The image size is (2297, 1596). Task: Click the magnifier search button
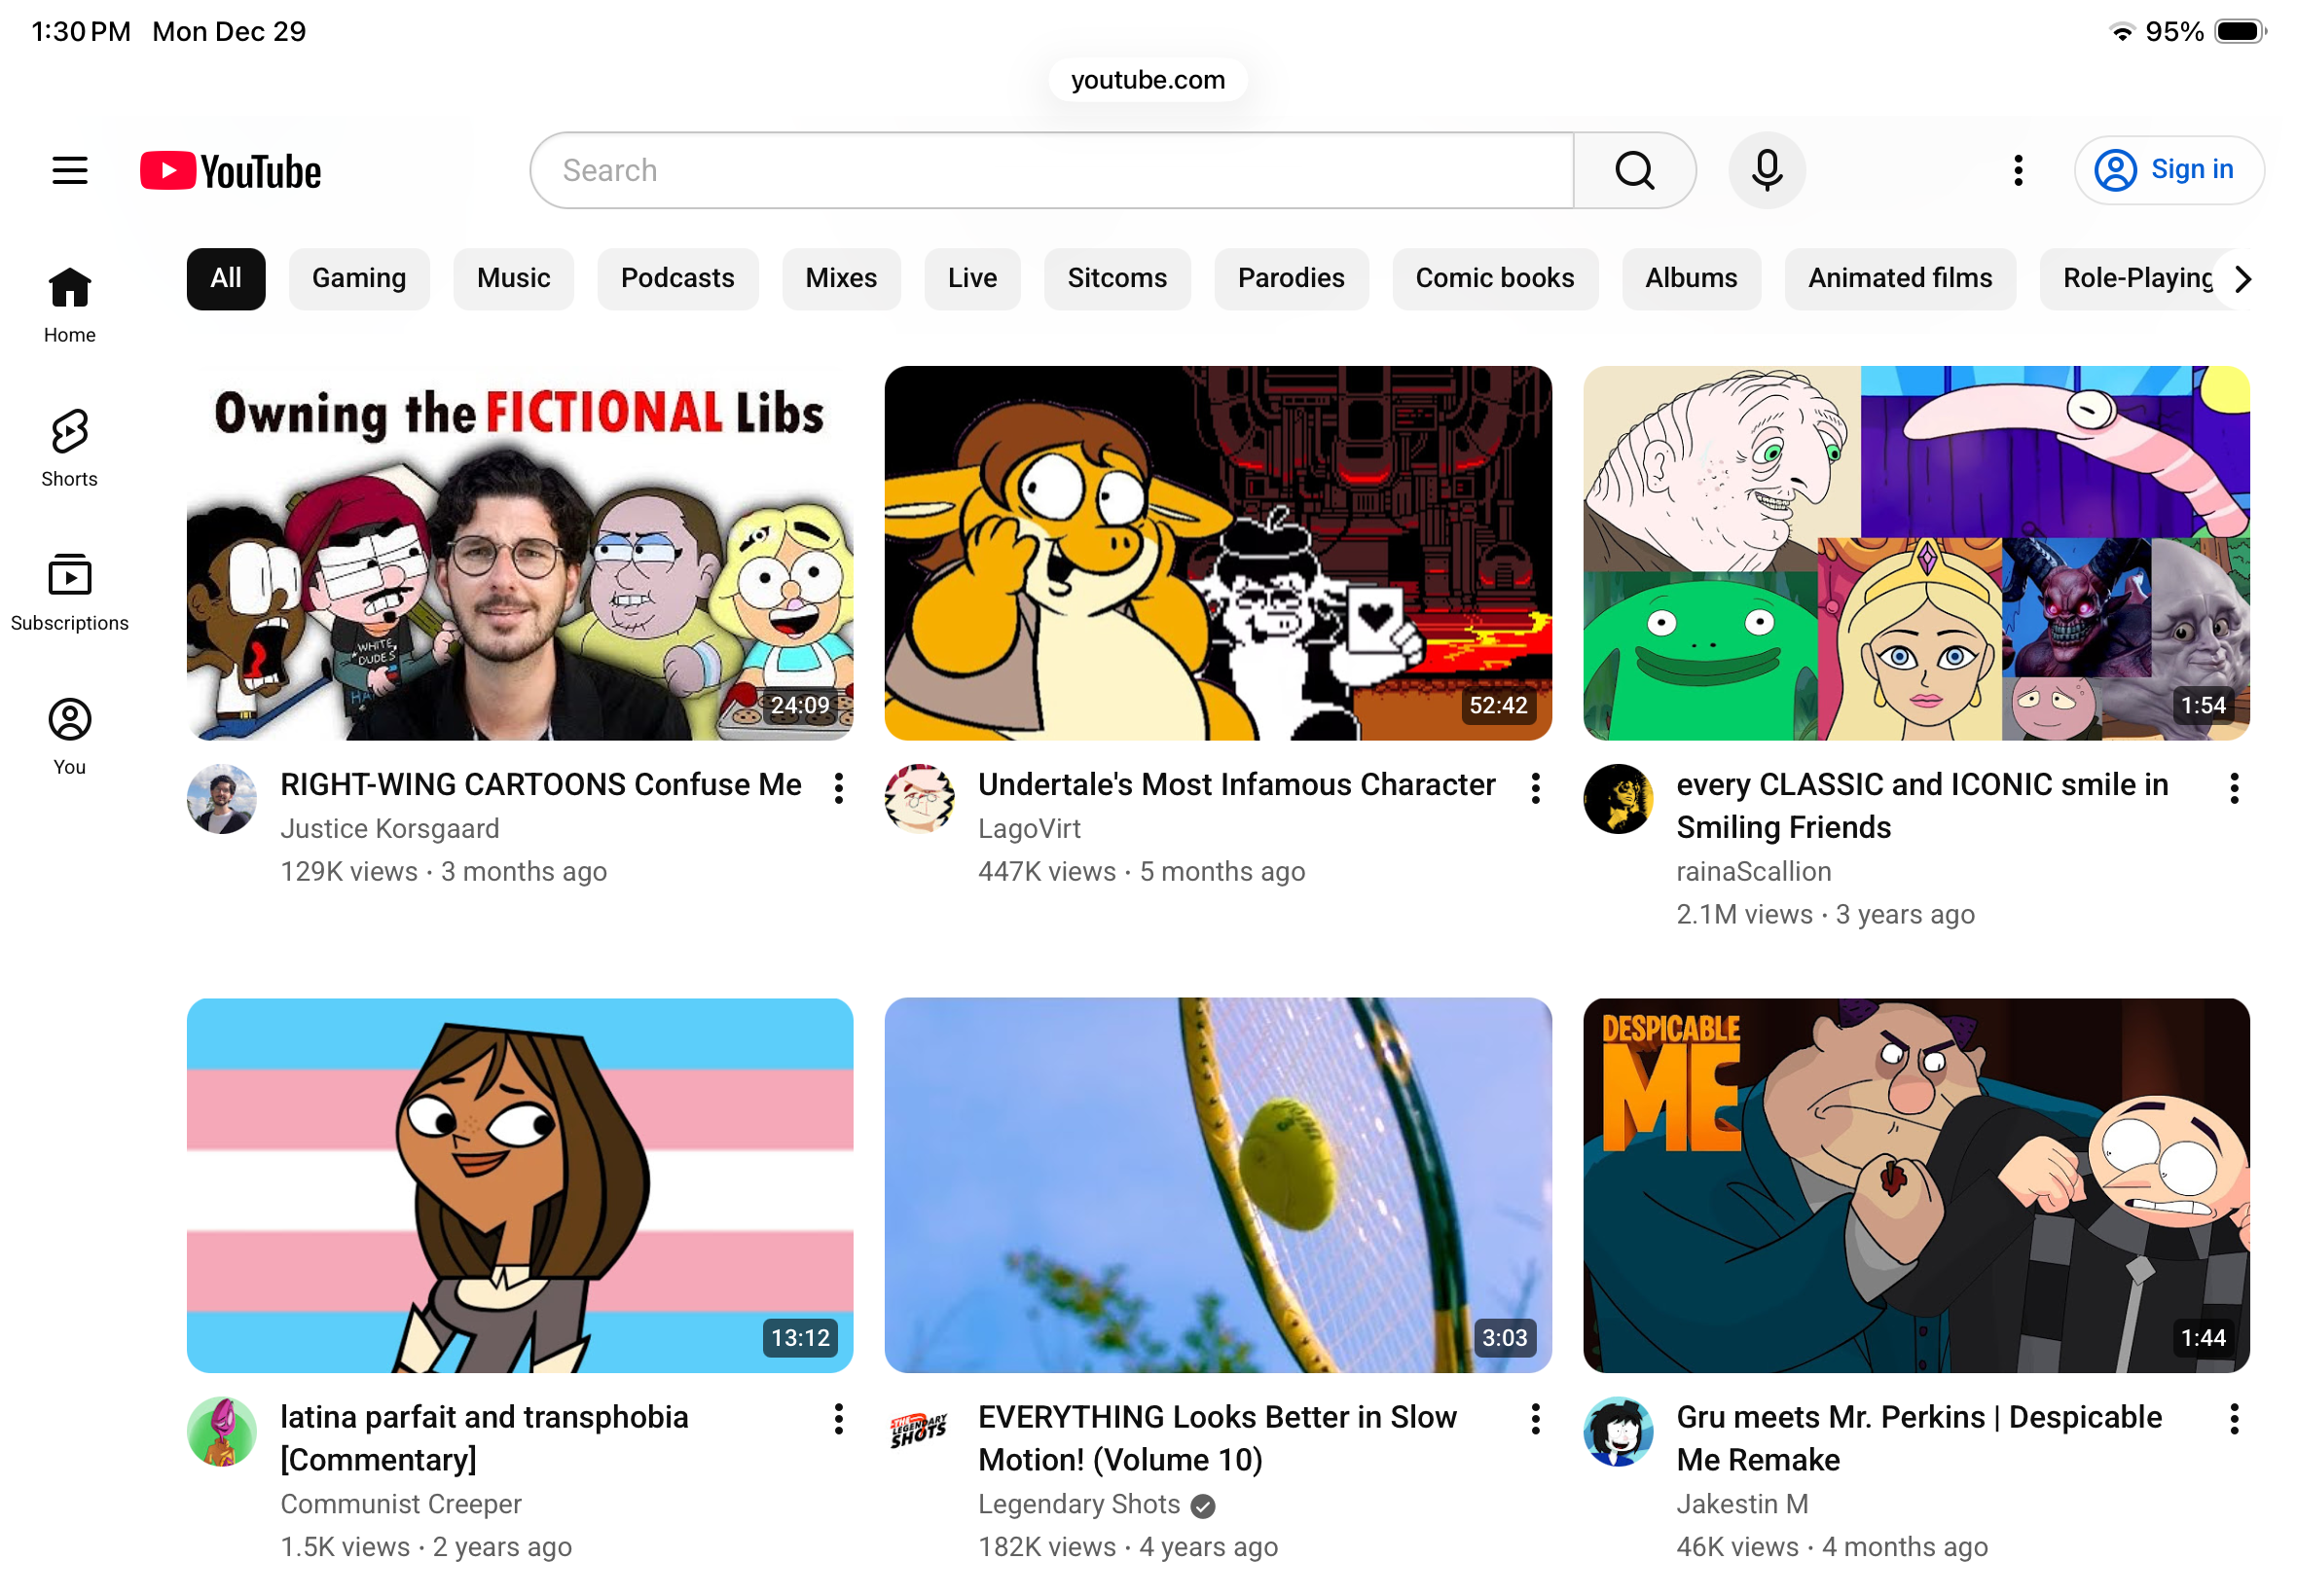(1633, 170)
